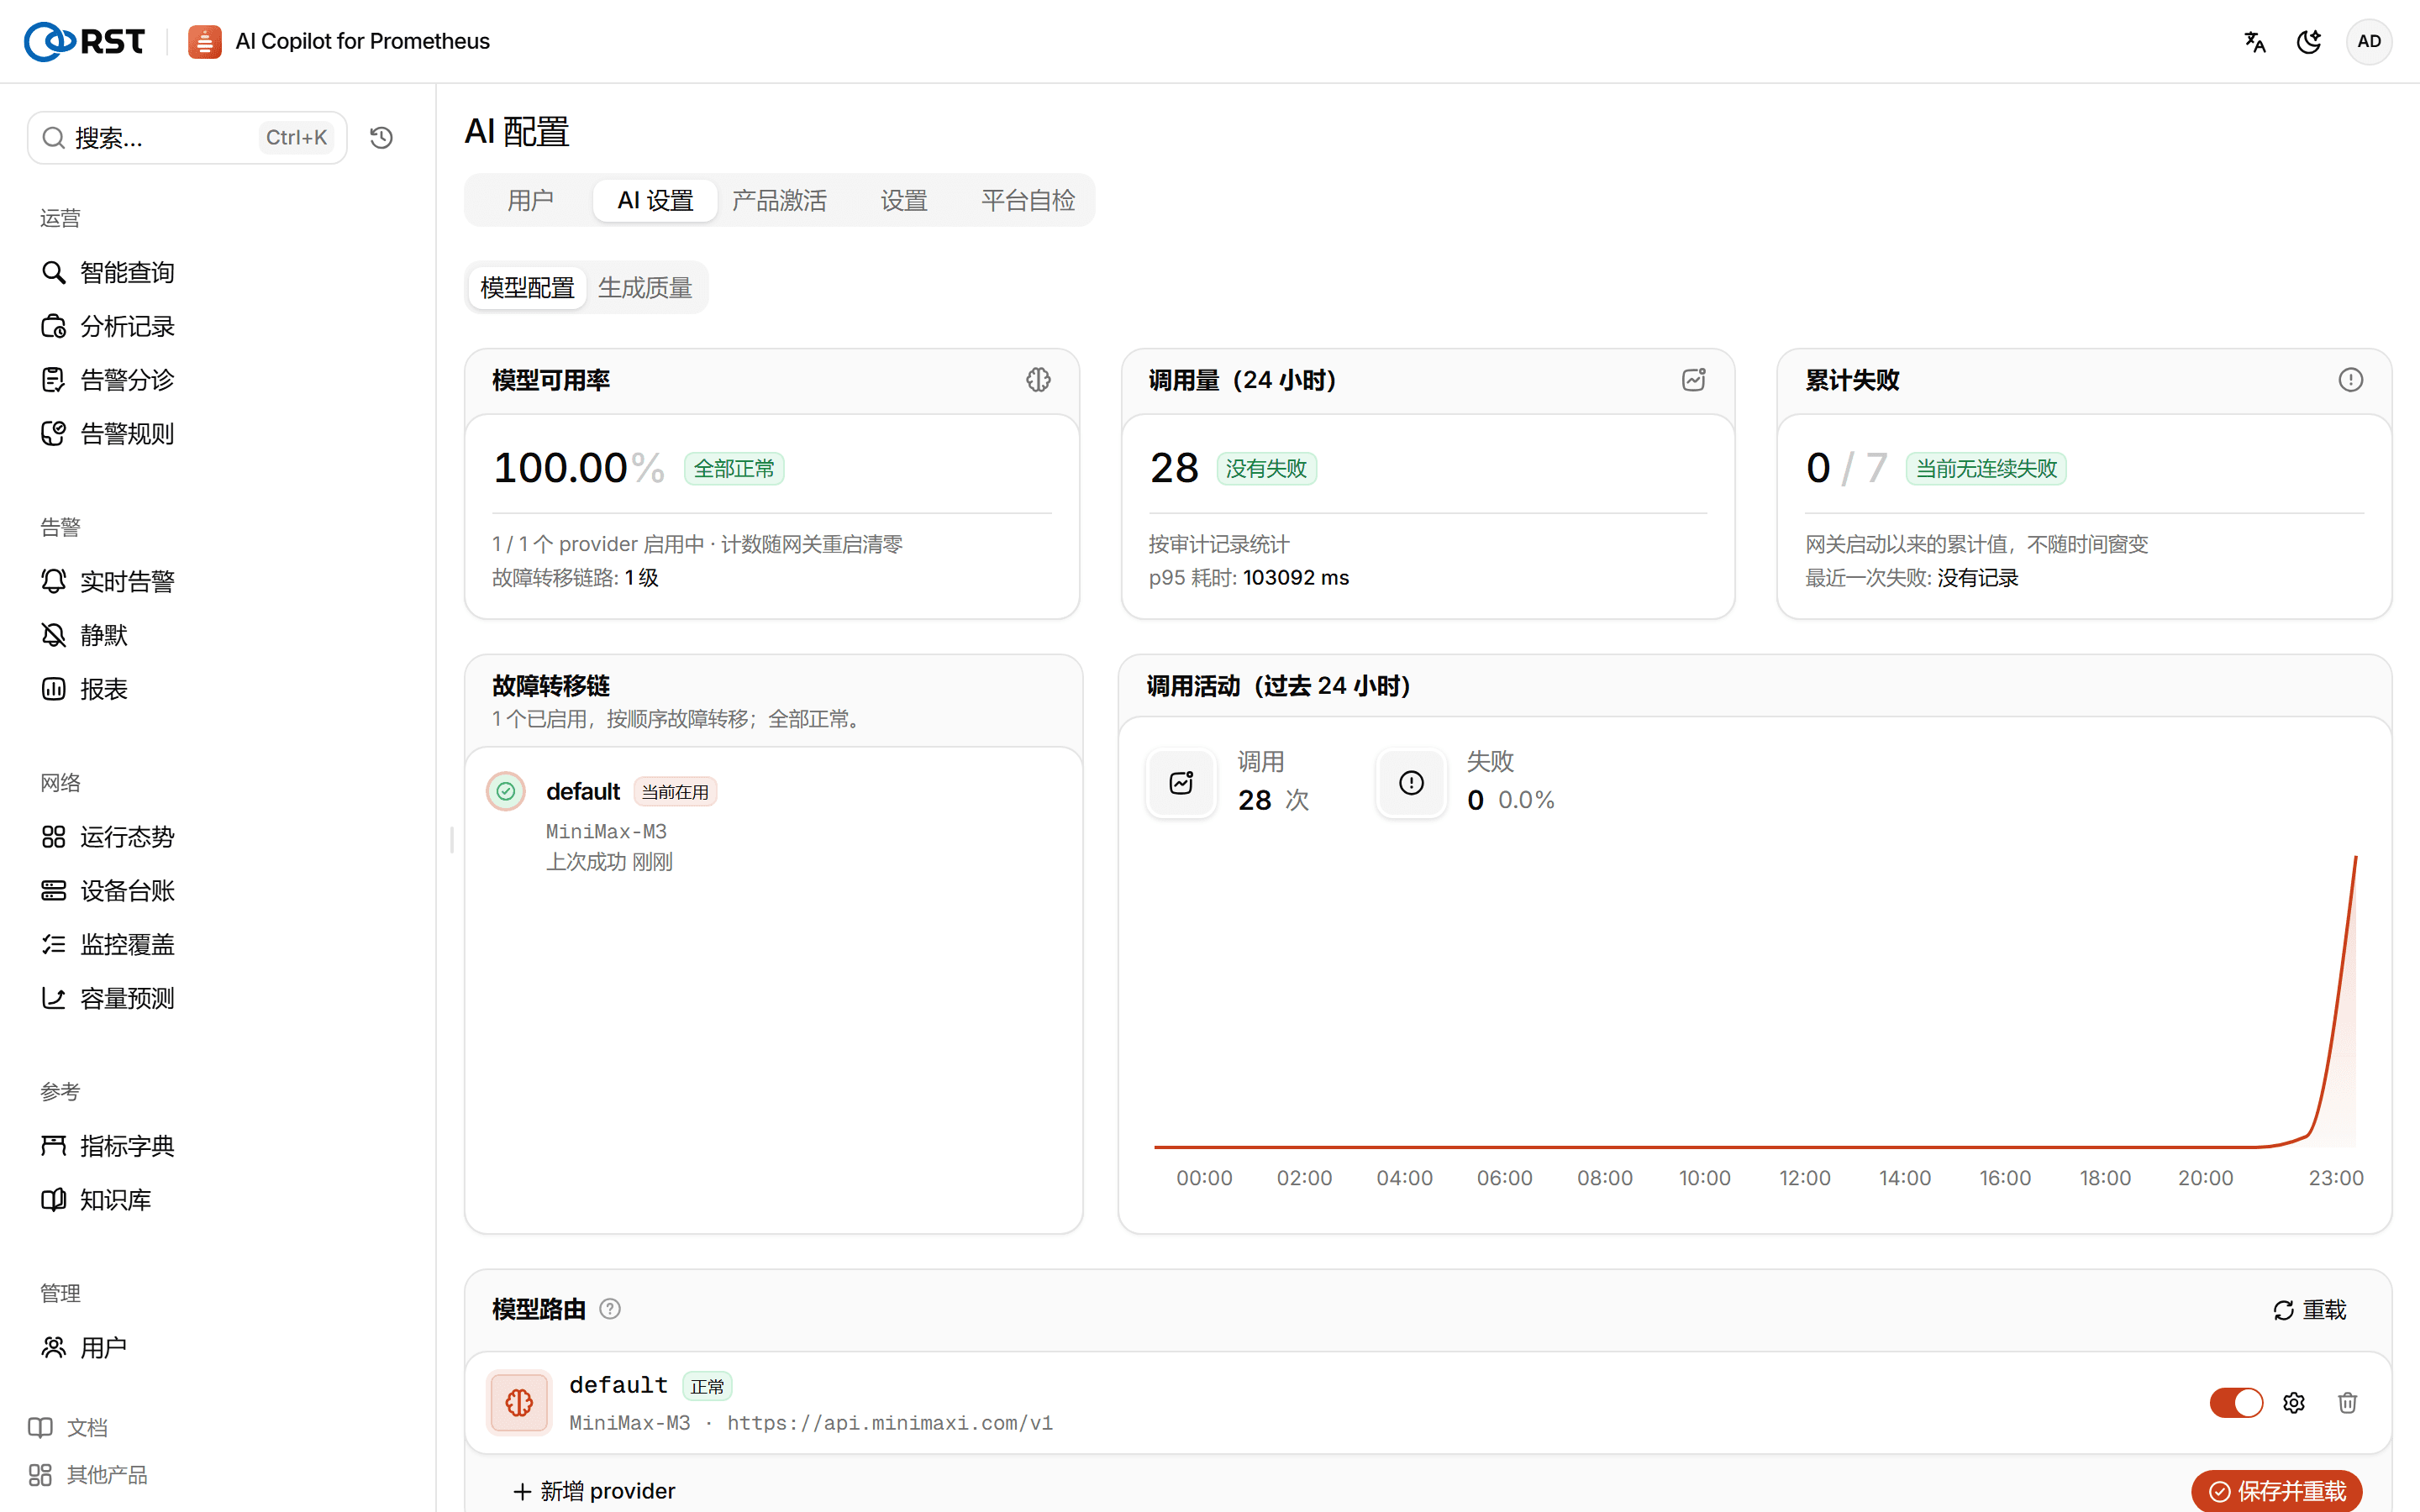Click the help icon beside 模型路由
This screenshot has width=2420, height=1512.
(610, 1309)
